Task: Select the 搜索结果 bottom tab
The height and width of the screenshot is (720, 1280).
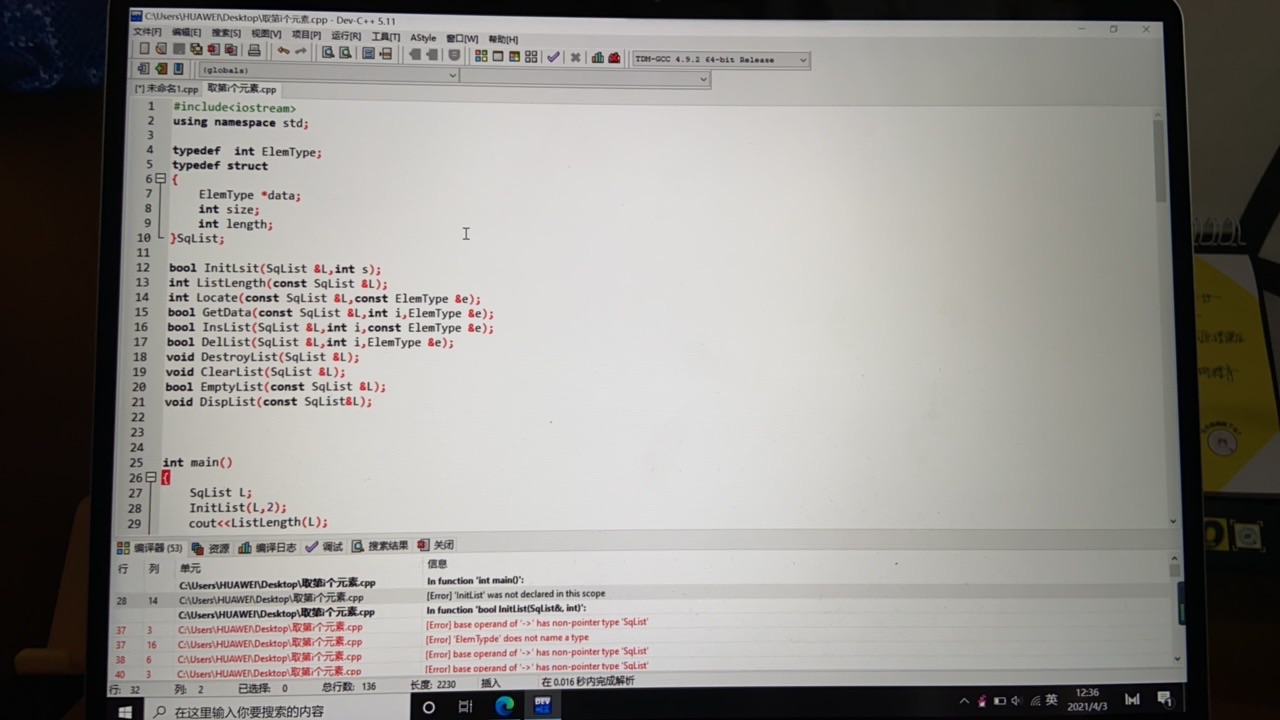Action: (x=380, y=546)
